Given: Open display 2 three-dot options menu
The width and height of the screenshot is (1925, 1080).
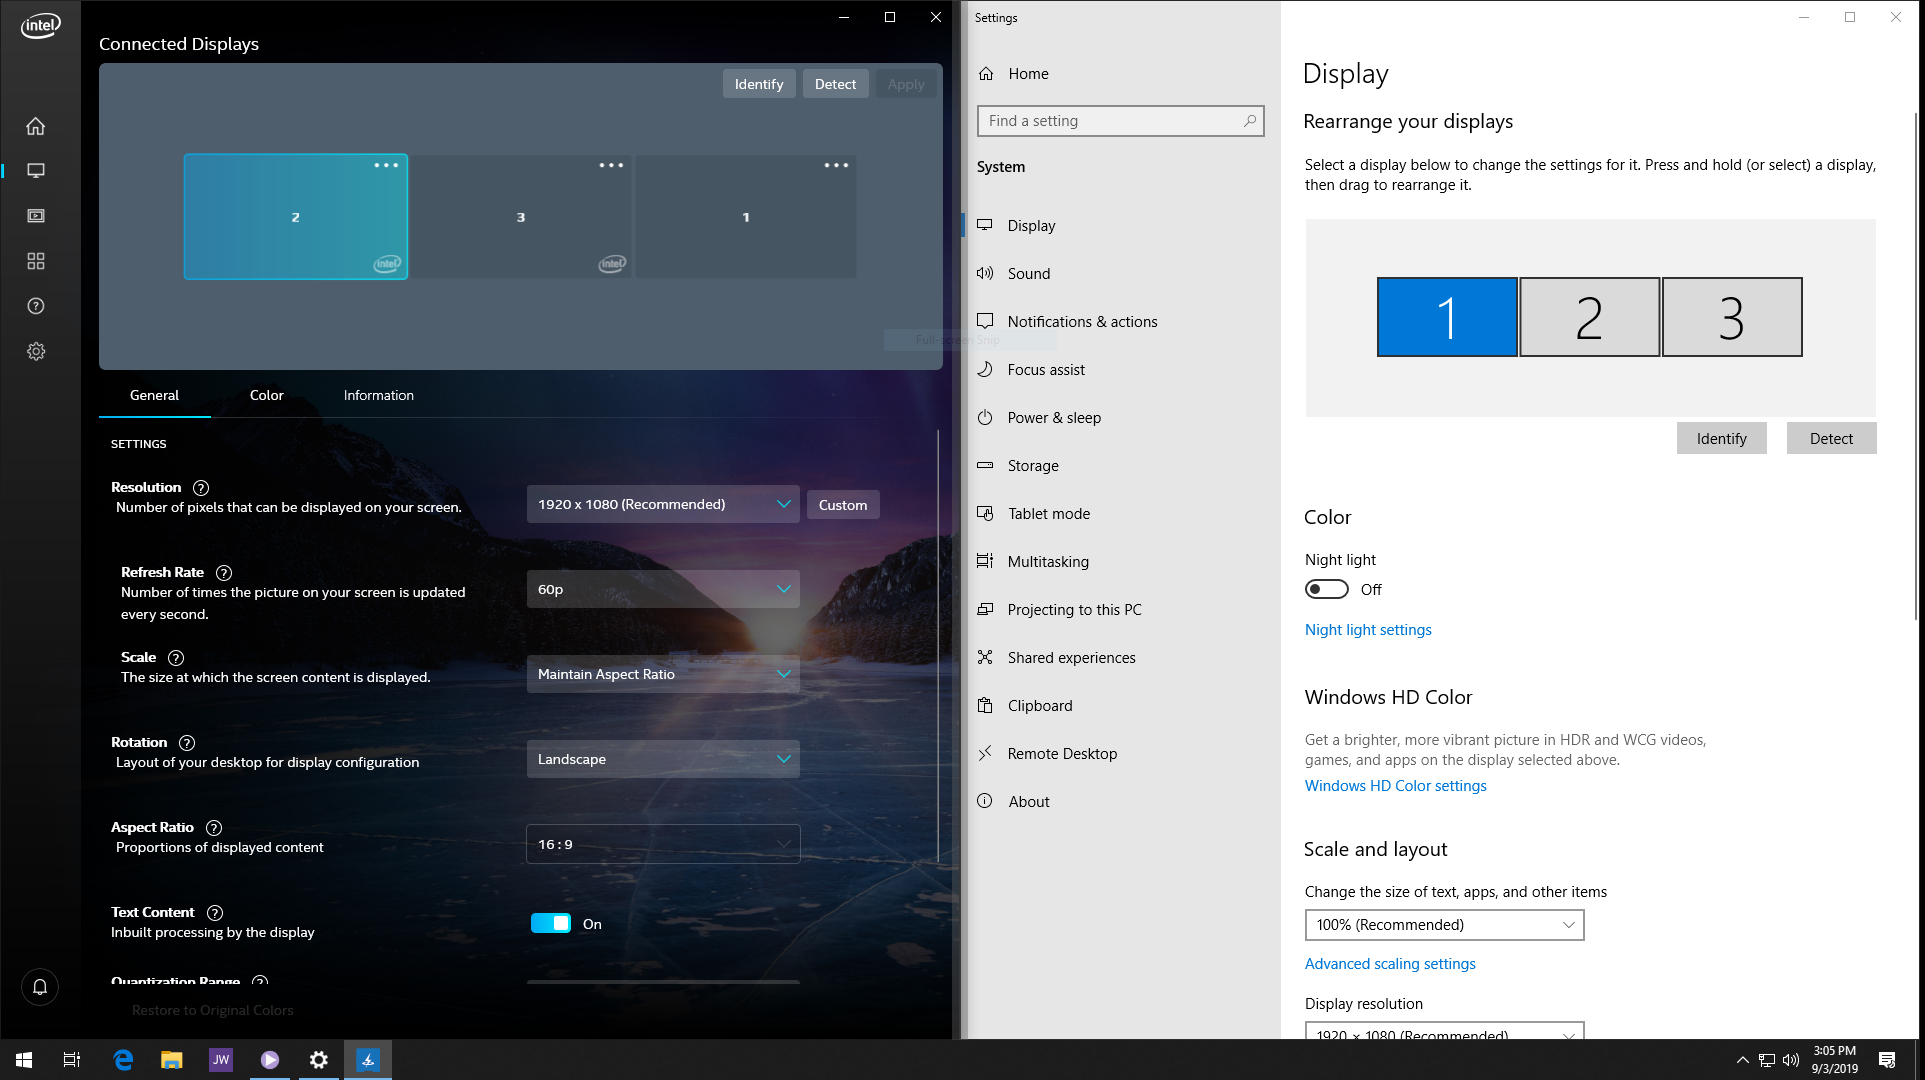Looking at the screenshot, I should point(386,165).
